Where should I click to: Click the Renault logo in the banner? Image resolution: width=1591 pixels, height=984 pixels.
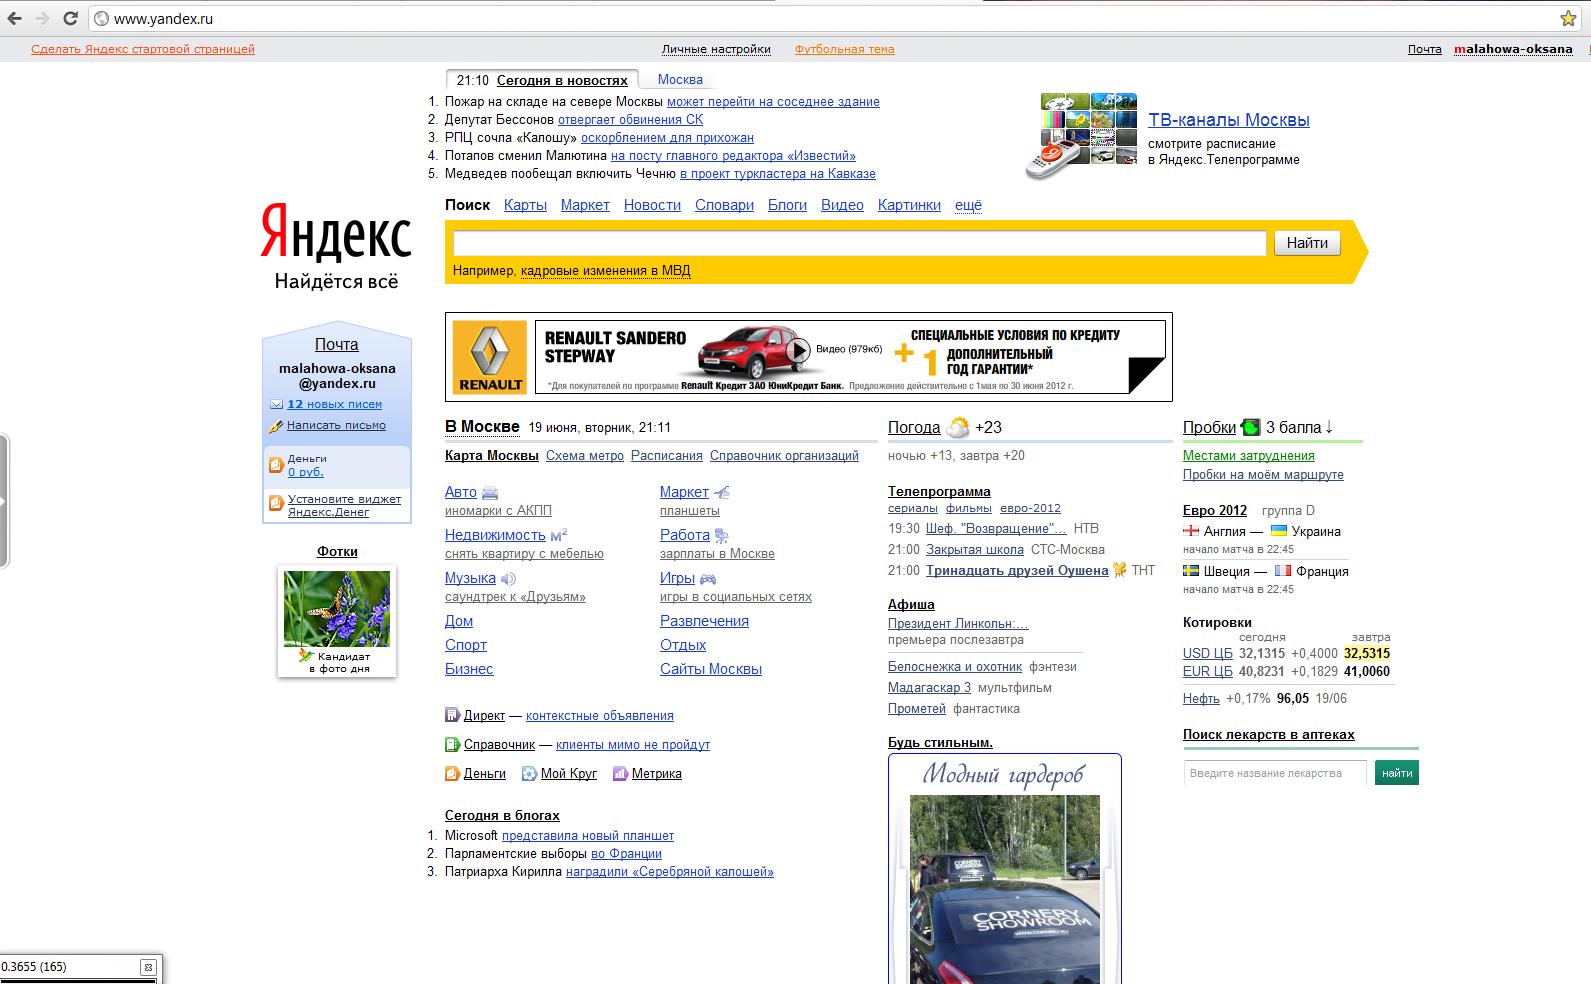coord(490,357)
